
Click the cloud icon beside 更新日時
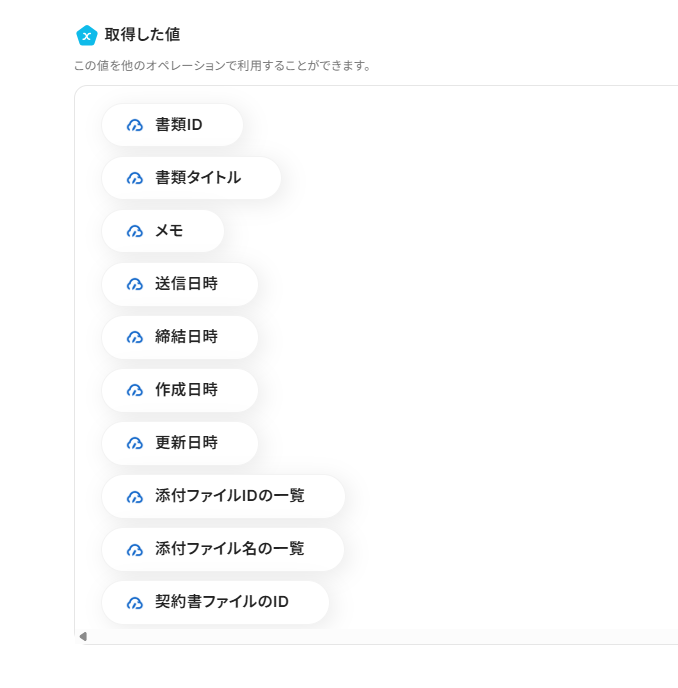(135, 443)
